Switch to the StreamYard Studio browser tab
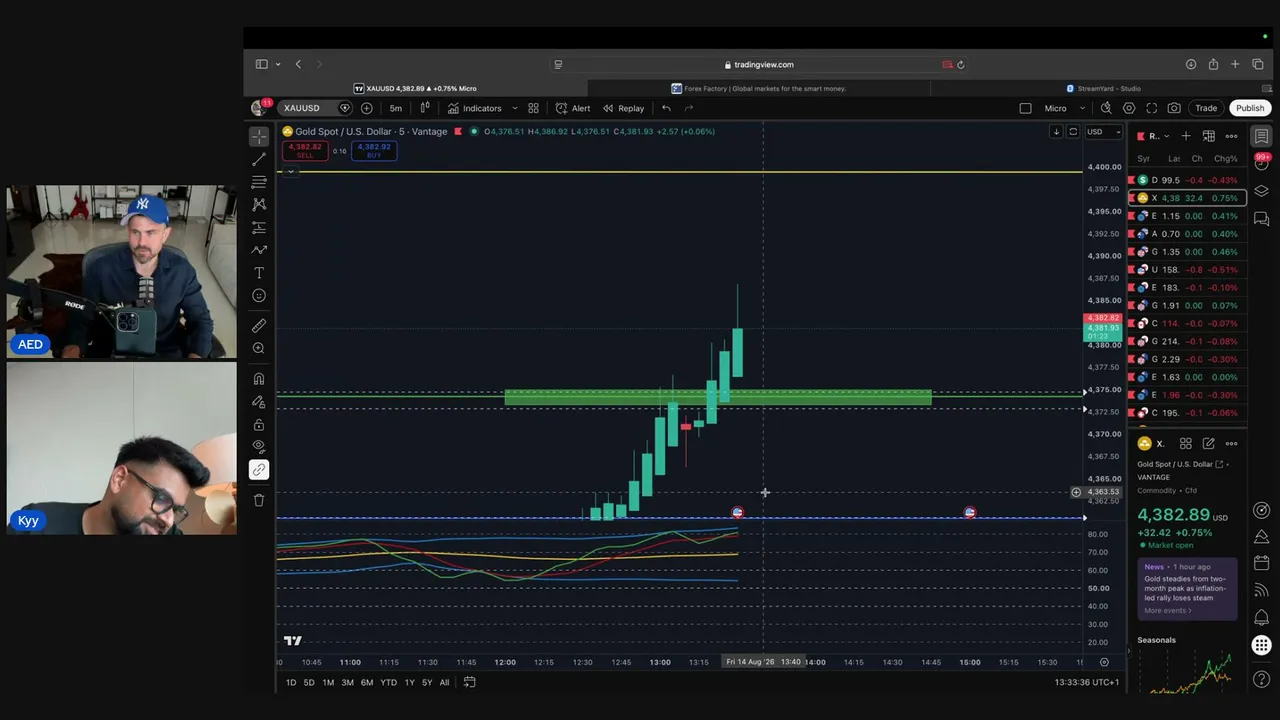 click(1103, 88)
